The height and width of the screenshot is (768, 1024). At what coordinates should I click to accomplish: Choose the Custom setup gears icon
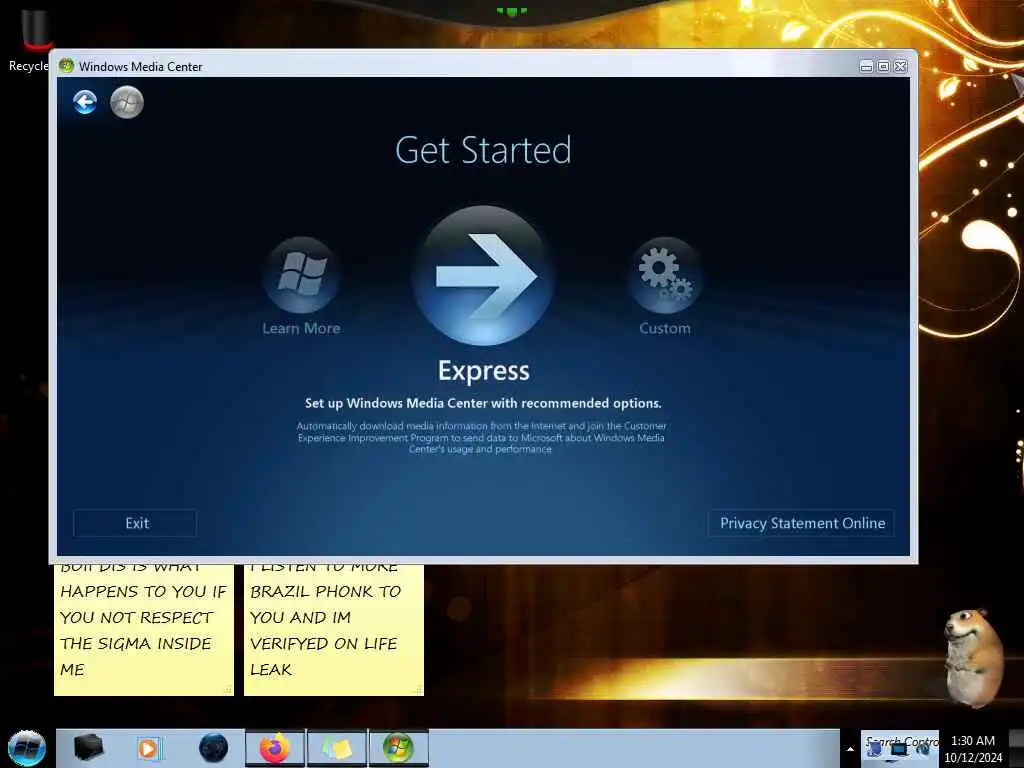pos(665,275)
